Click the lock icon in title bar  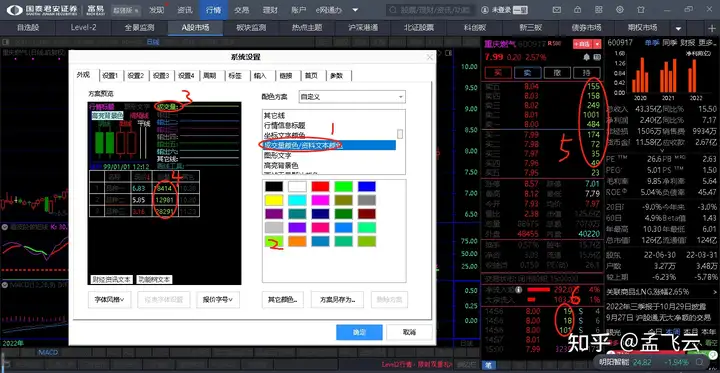click(578, 10)
